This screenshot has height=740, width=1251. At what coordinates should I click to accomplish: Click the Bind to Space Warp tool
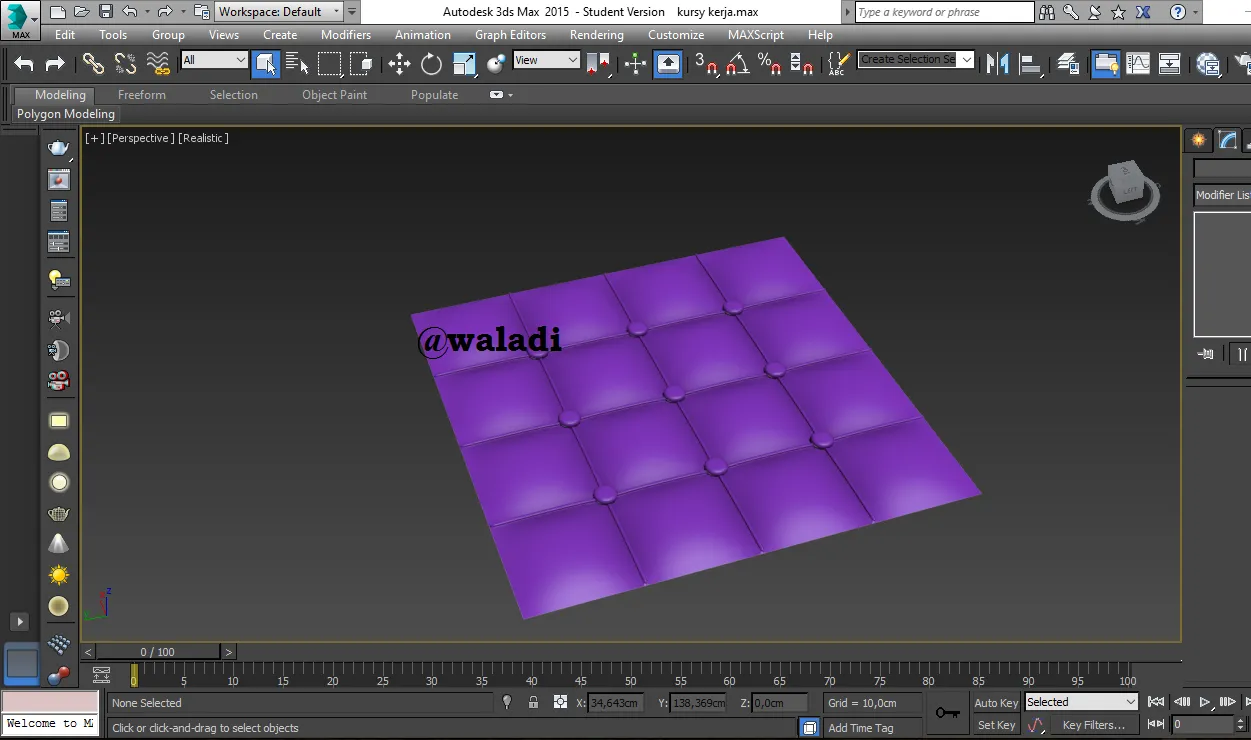(158, 64)
